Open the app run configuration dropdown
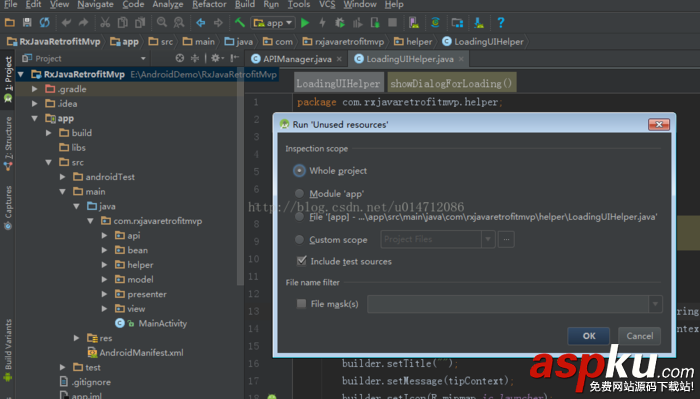 [x=273, y=22]
